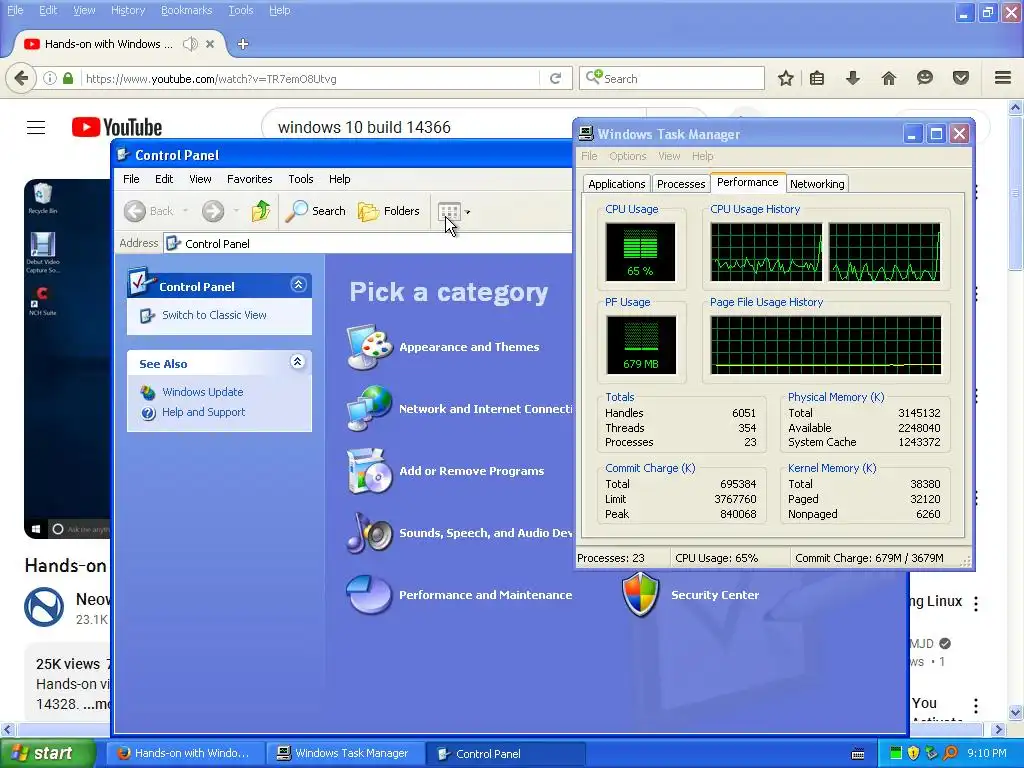Switch to the Networking tab in Task Manager
1024x768 pixels.
(x=817, y=184)
